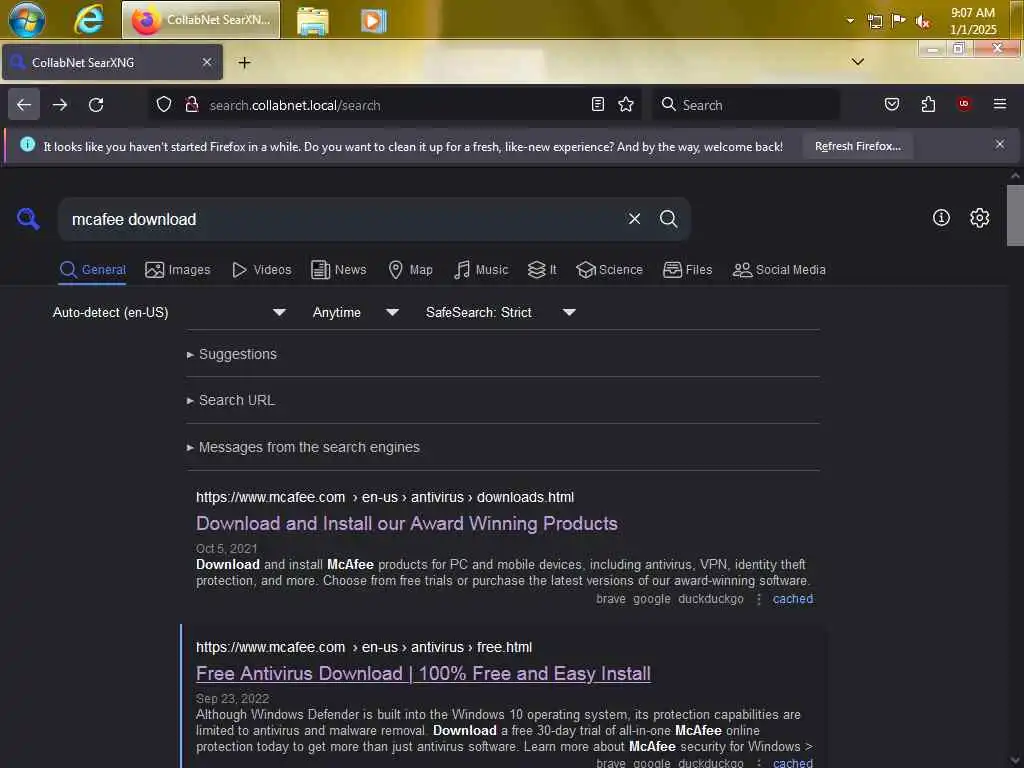Viewport: 1024px width, 768px height.
Task: Open the SafeSearch: Strict dropdown
Action: [x=501, y=312]
